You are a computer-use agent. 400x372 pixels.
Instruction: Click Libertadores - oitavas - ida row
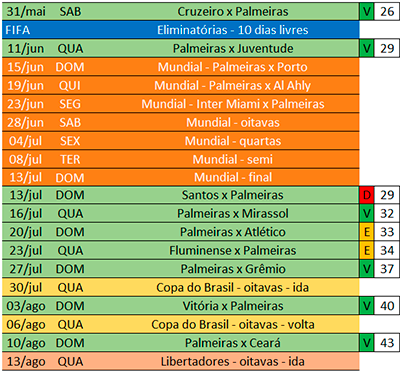click(181, 361)
